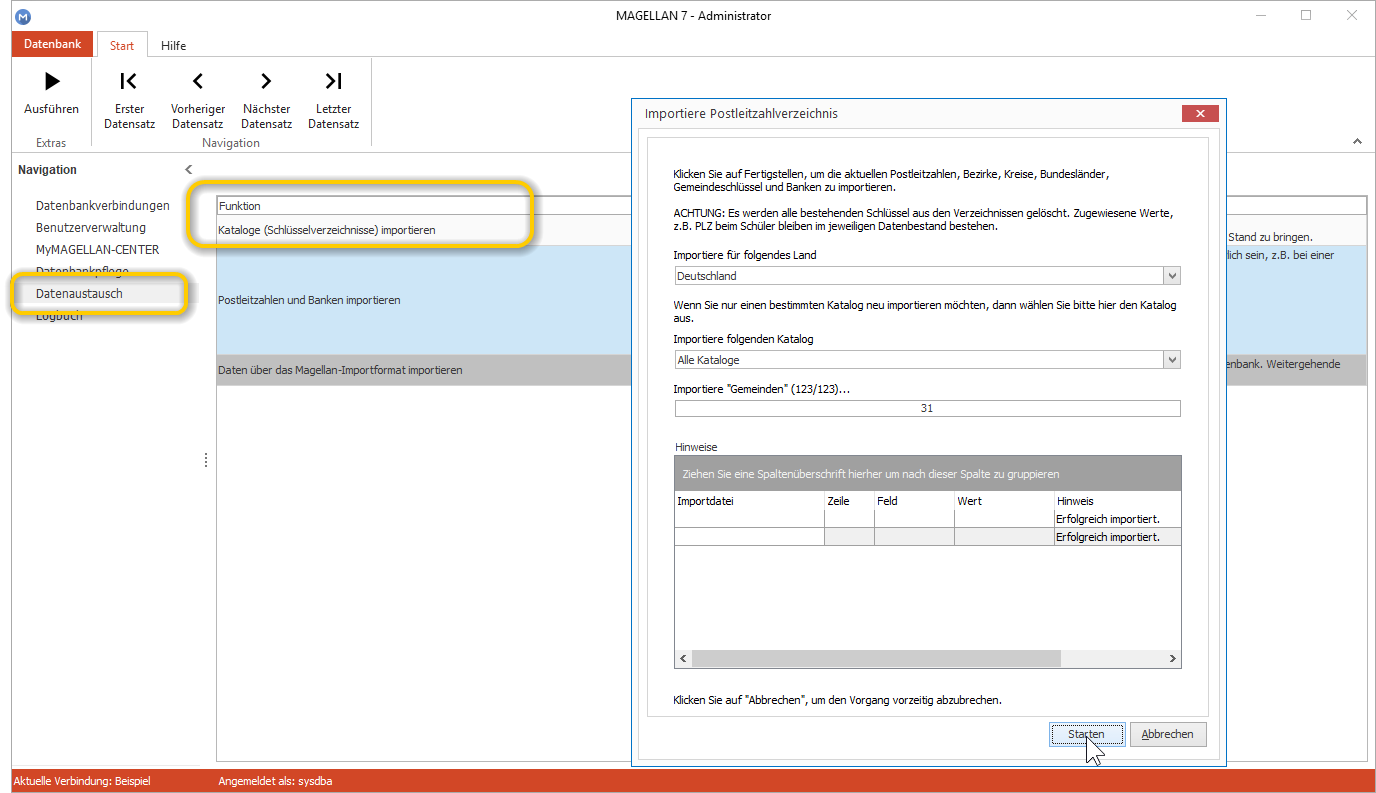Click the Ausführen play icon
Image resolution: width=1376 pixels, height=793 pixels.
52,81
